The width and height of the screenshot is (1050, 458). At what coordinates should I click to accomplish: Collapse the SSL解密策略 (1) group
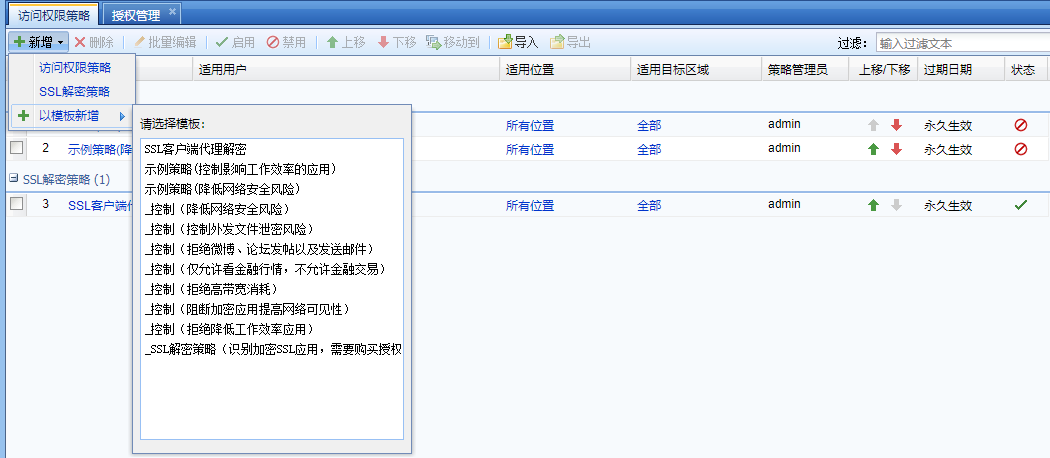[14, 178]
